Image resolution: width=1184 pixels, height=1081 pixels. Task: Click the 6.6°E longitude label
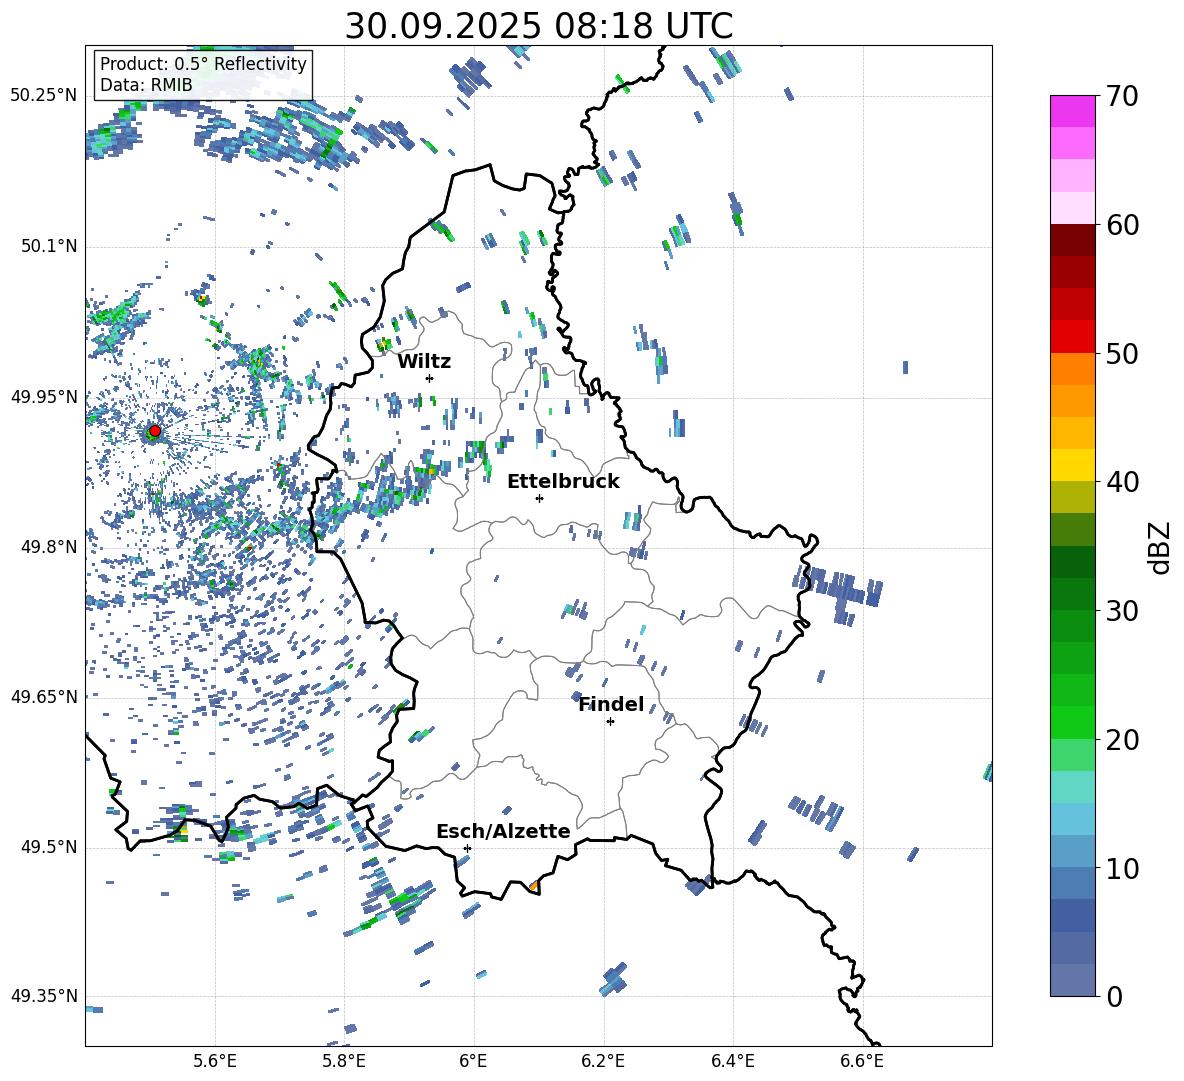[862, 1062]
